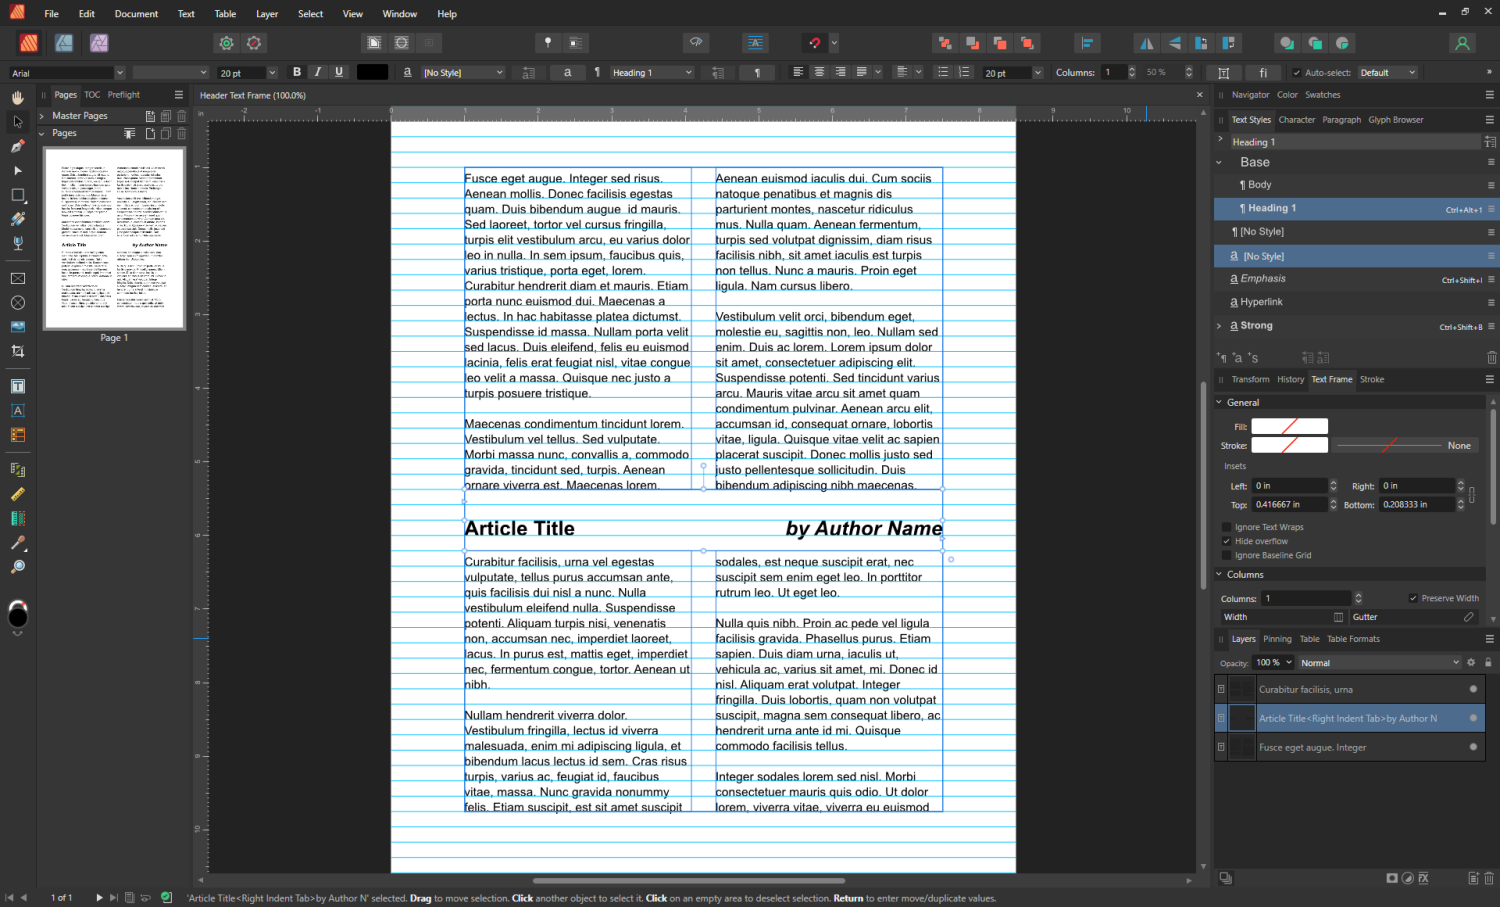Disable Preserve Width in the Columns section

(x=1413, y=598)
